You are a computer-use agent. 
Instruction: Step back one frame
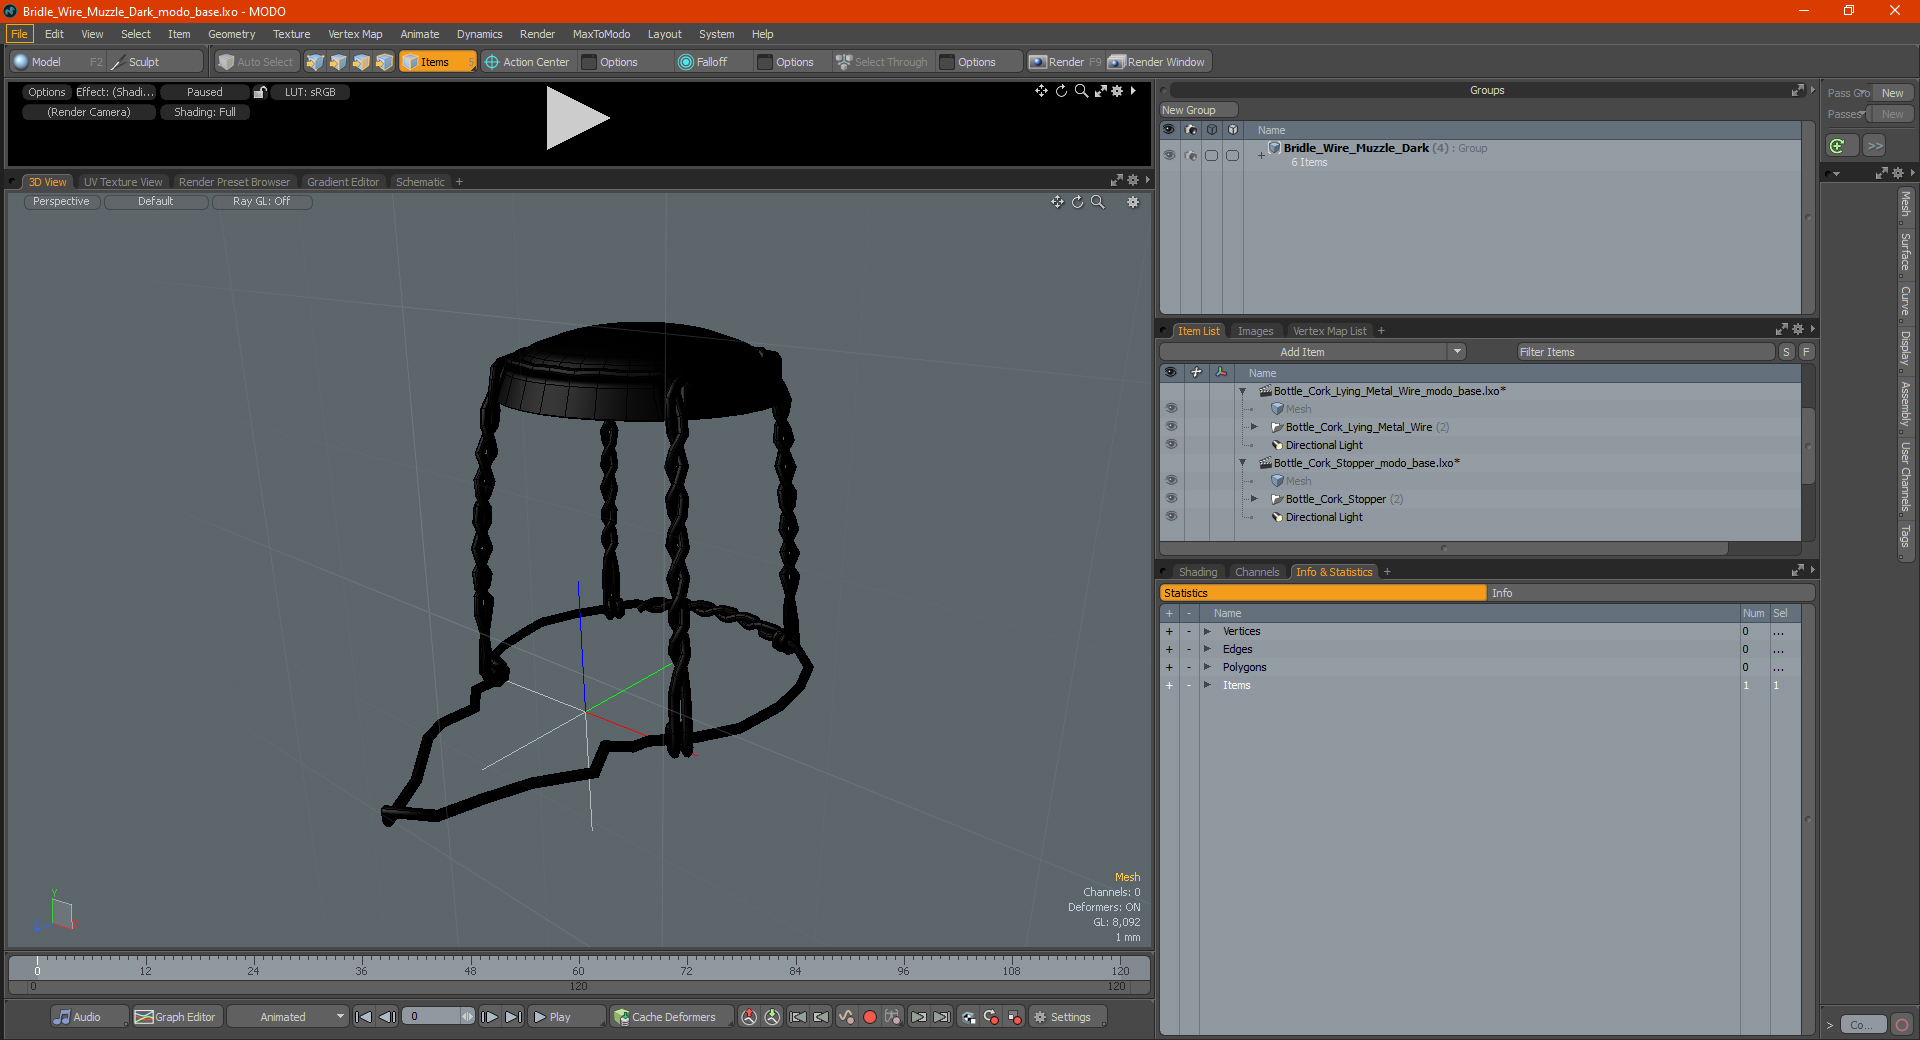(x=387, y=1017)
